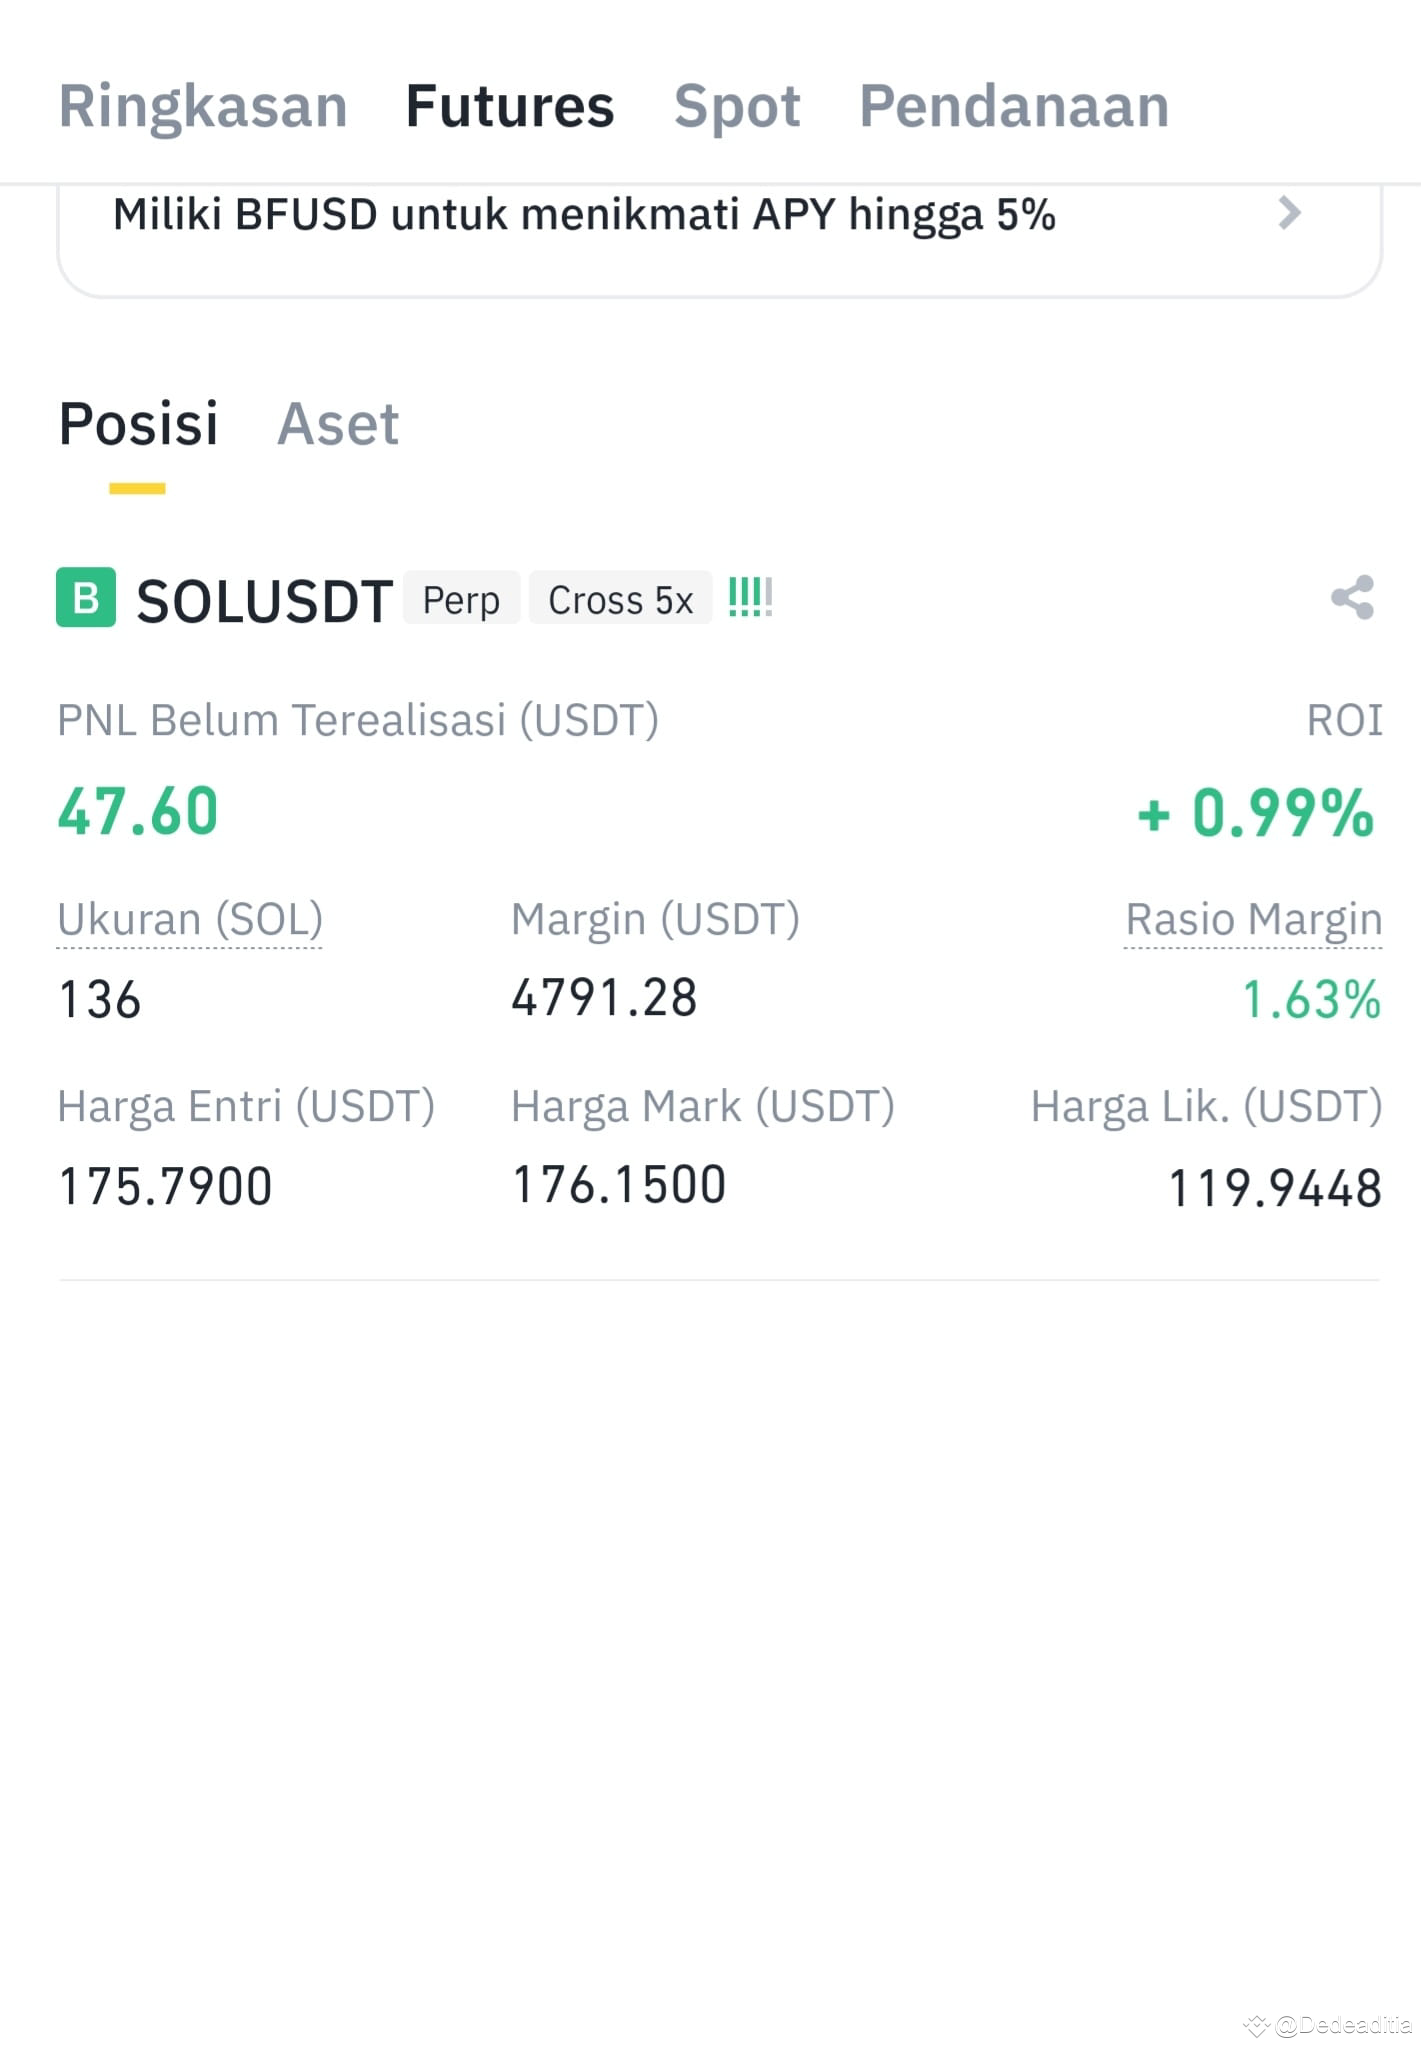1421x2047 pixels.
Task: Tap the Perp contract badge
Action: [461, 599]
